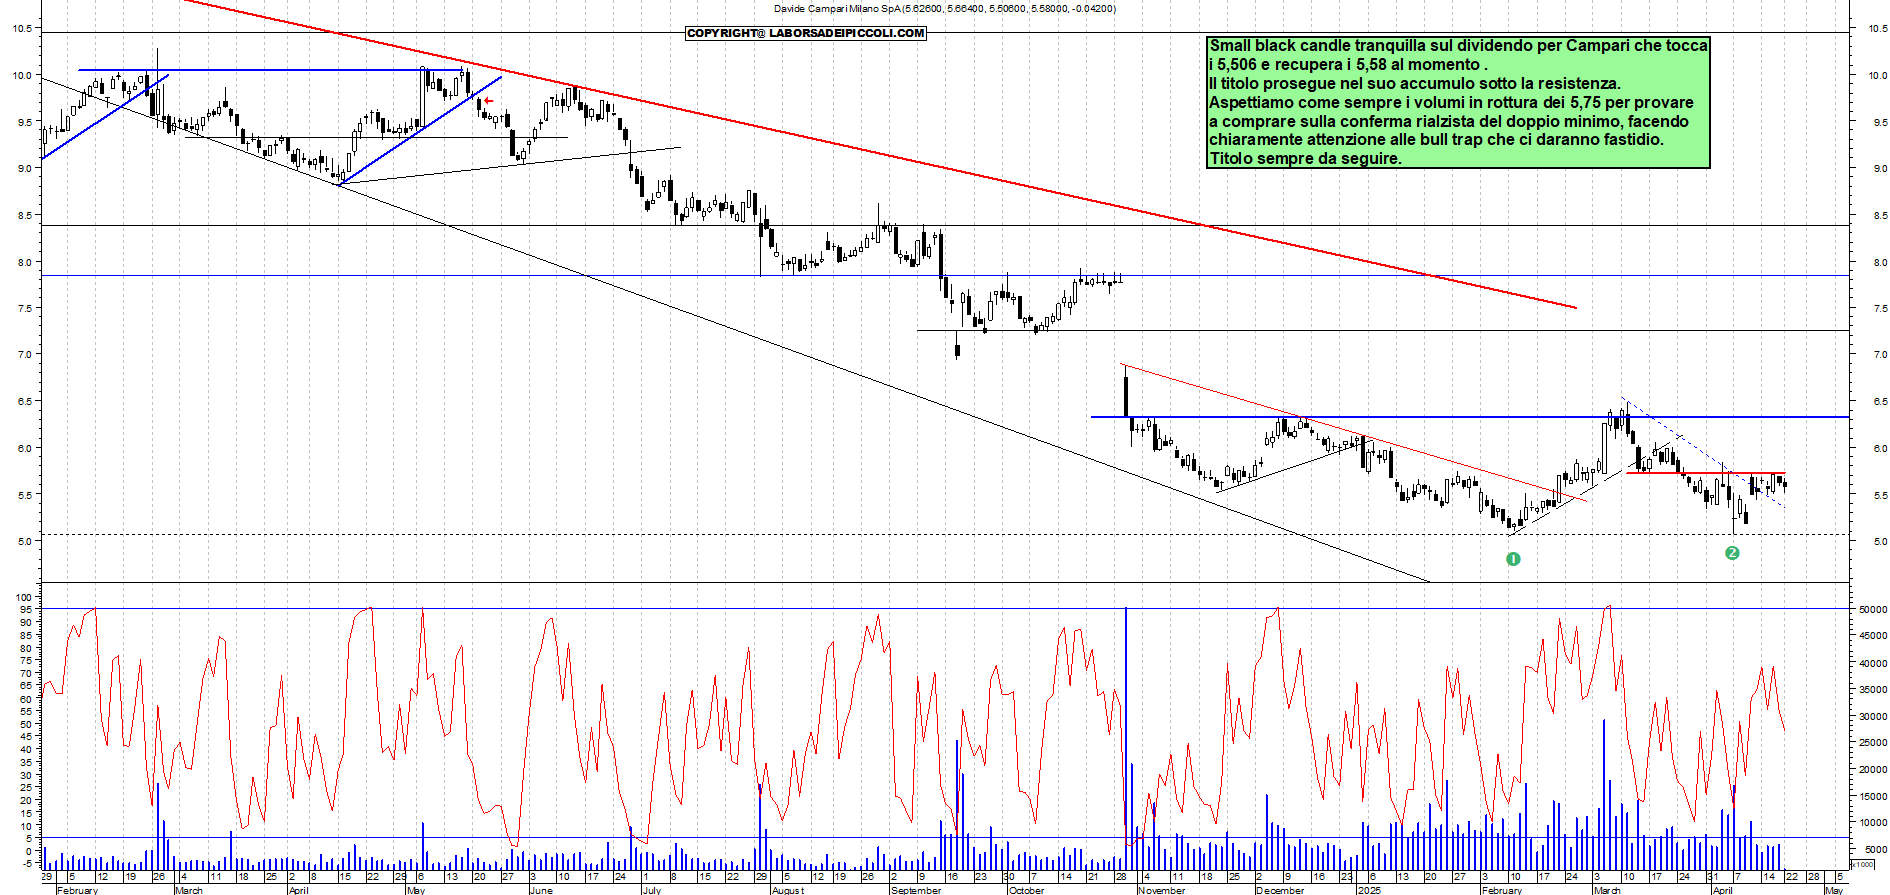Click the 5000 volume scale label
The height and width of the screenshot is (895, 1890).
[1874, 850]
